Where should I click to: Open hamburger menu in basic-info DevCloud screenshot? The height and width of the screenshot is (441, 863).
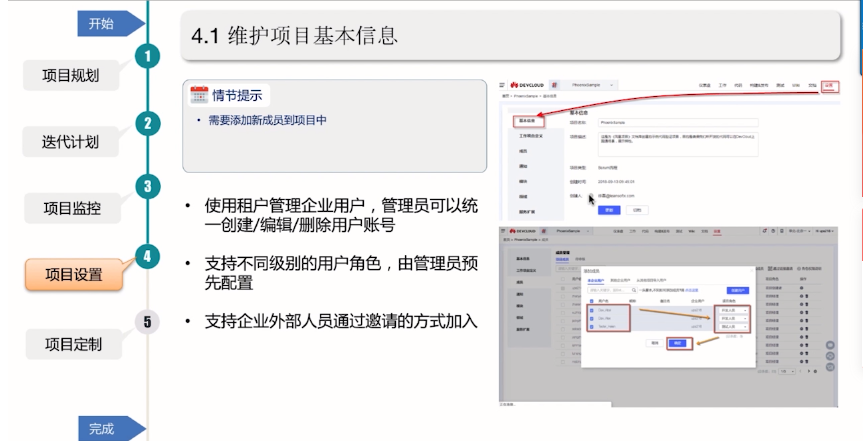(x=502, y=85)
